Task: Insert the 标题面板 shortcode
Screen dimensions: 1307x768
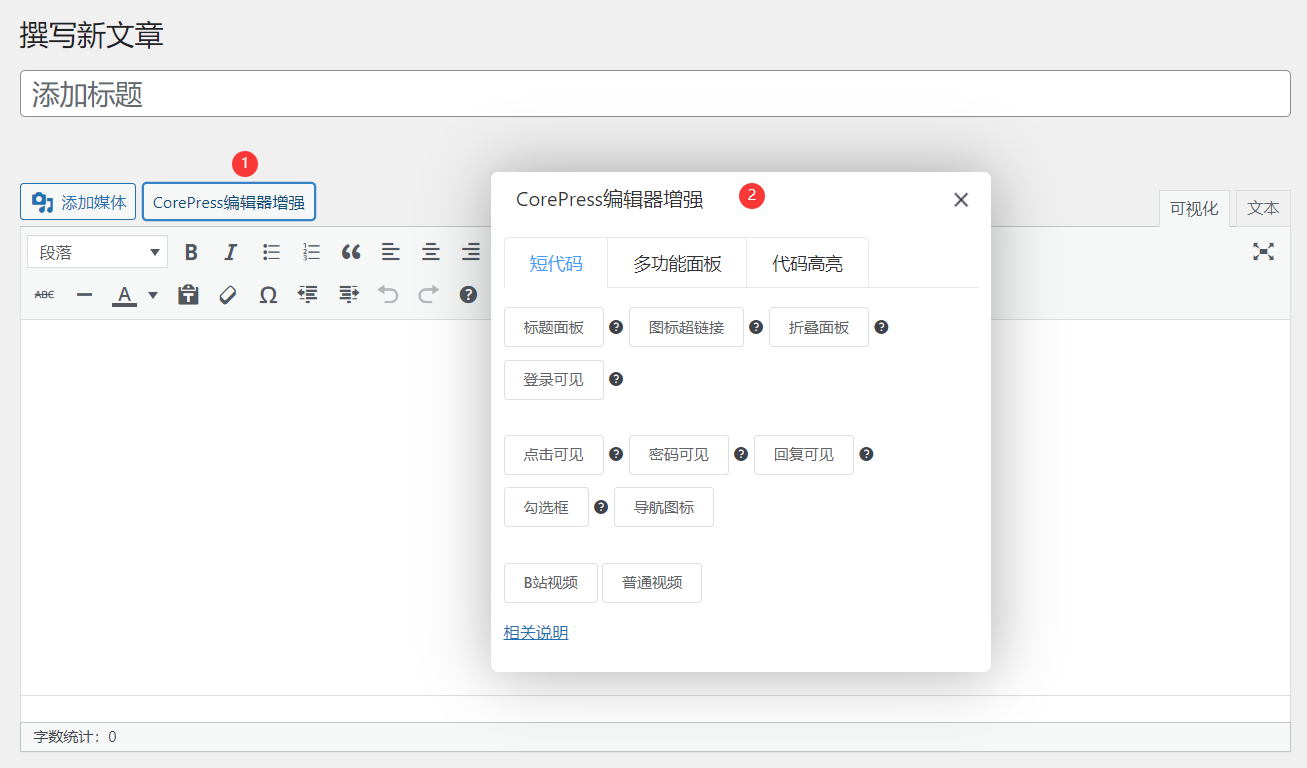Action: [x=554, y=327]
